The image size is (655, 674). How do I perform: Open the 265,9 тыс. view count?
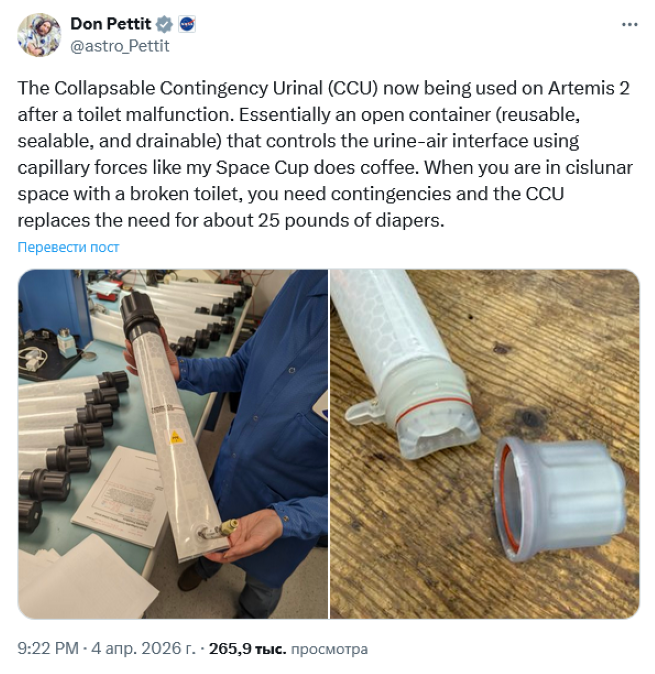click(x=248, y=649)
